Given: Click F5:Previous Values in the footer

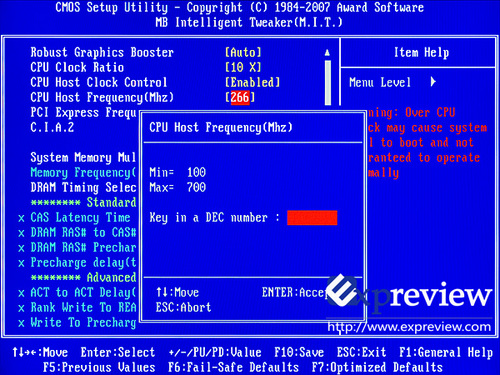Looking at the screenshot, I should (99, 368).
